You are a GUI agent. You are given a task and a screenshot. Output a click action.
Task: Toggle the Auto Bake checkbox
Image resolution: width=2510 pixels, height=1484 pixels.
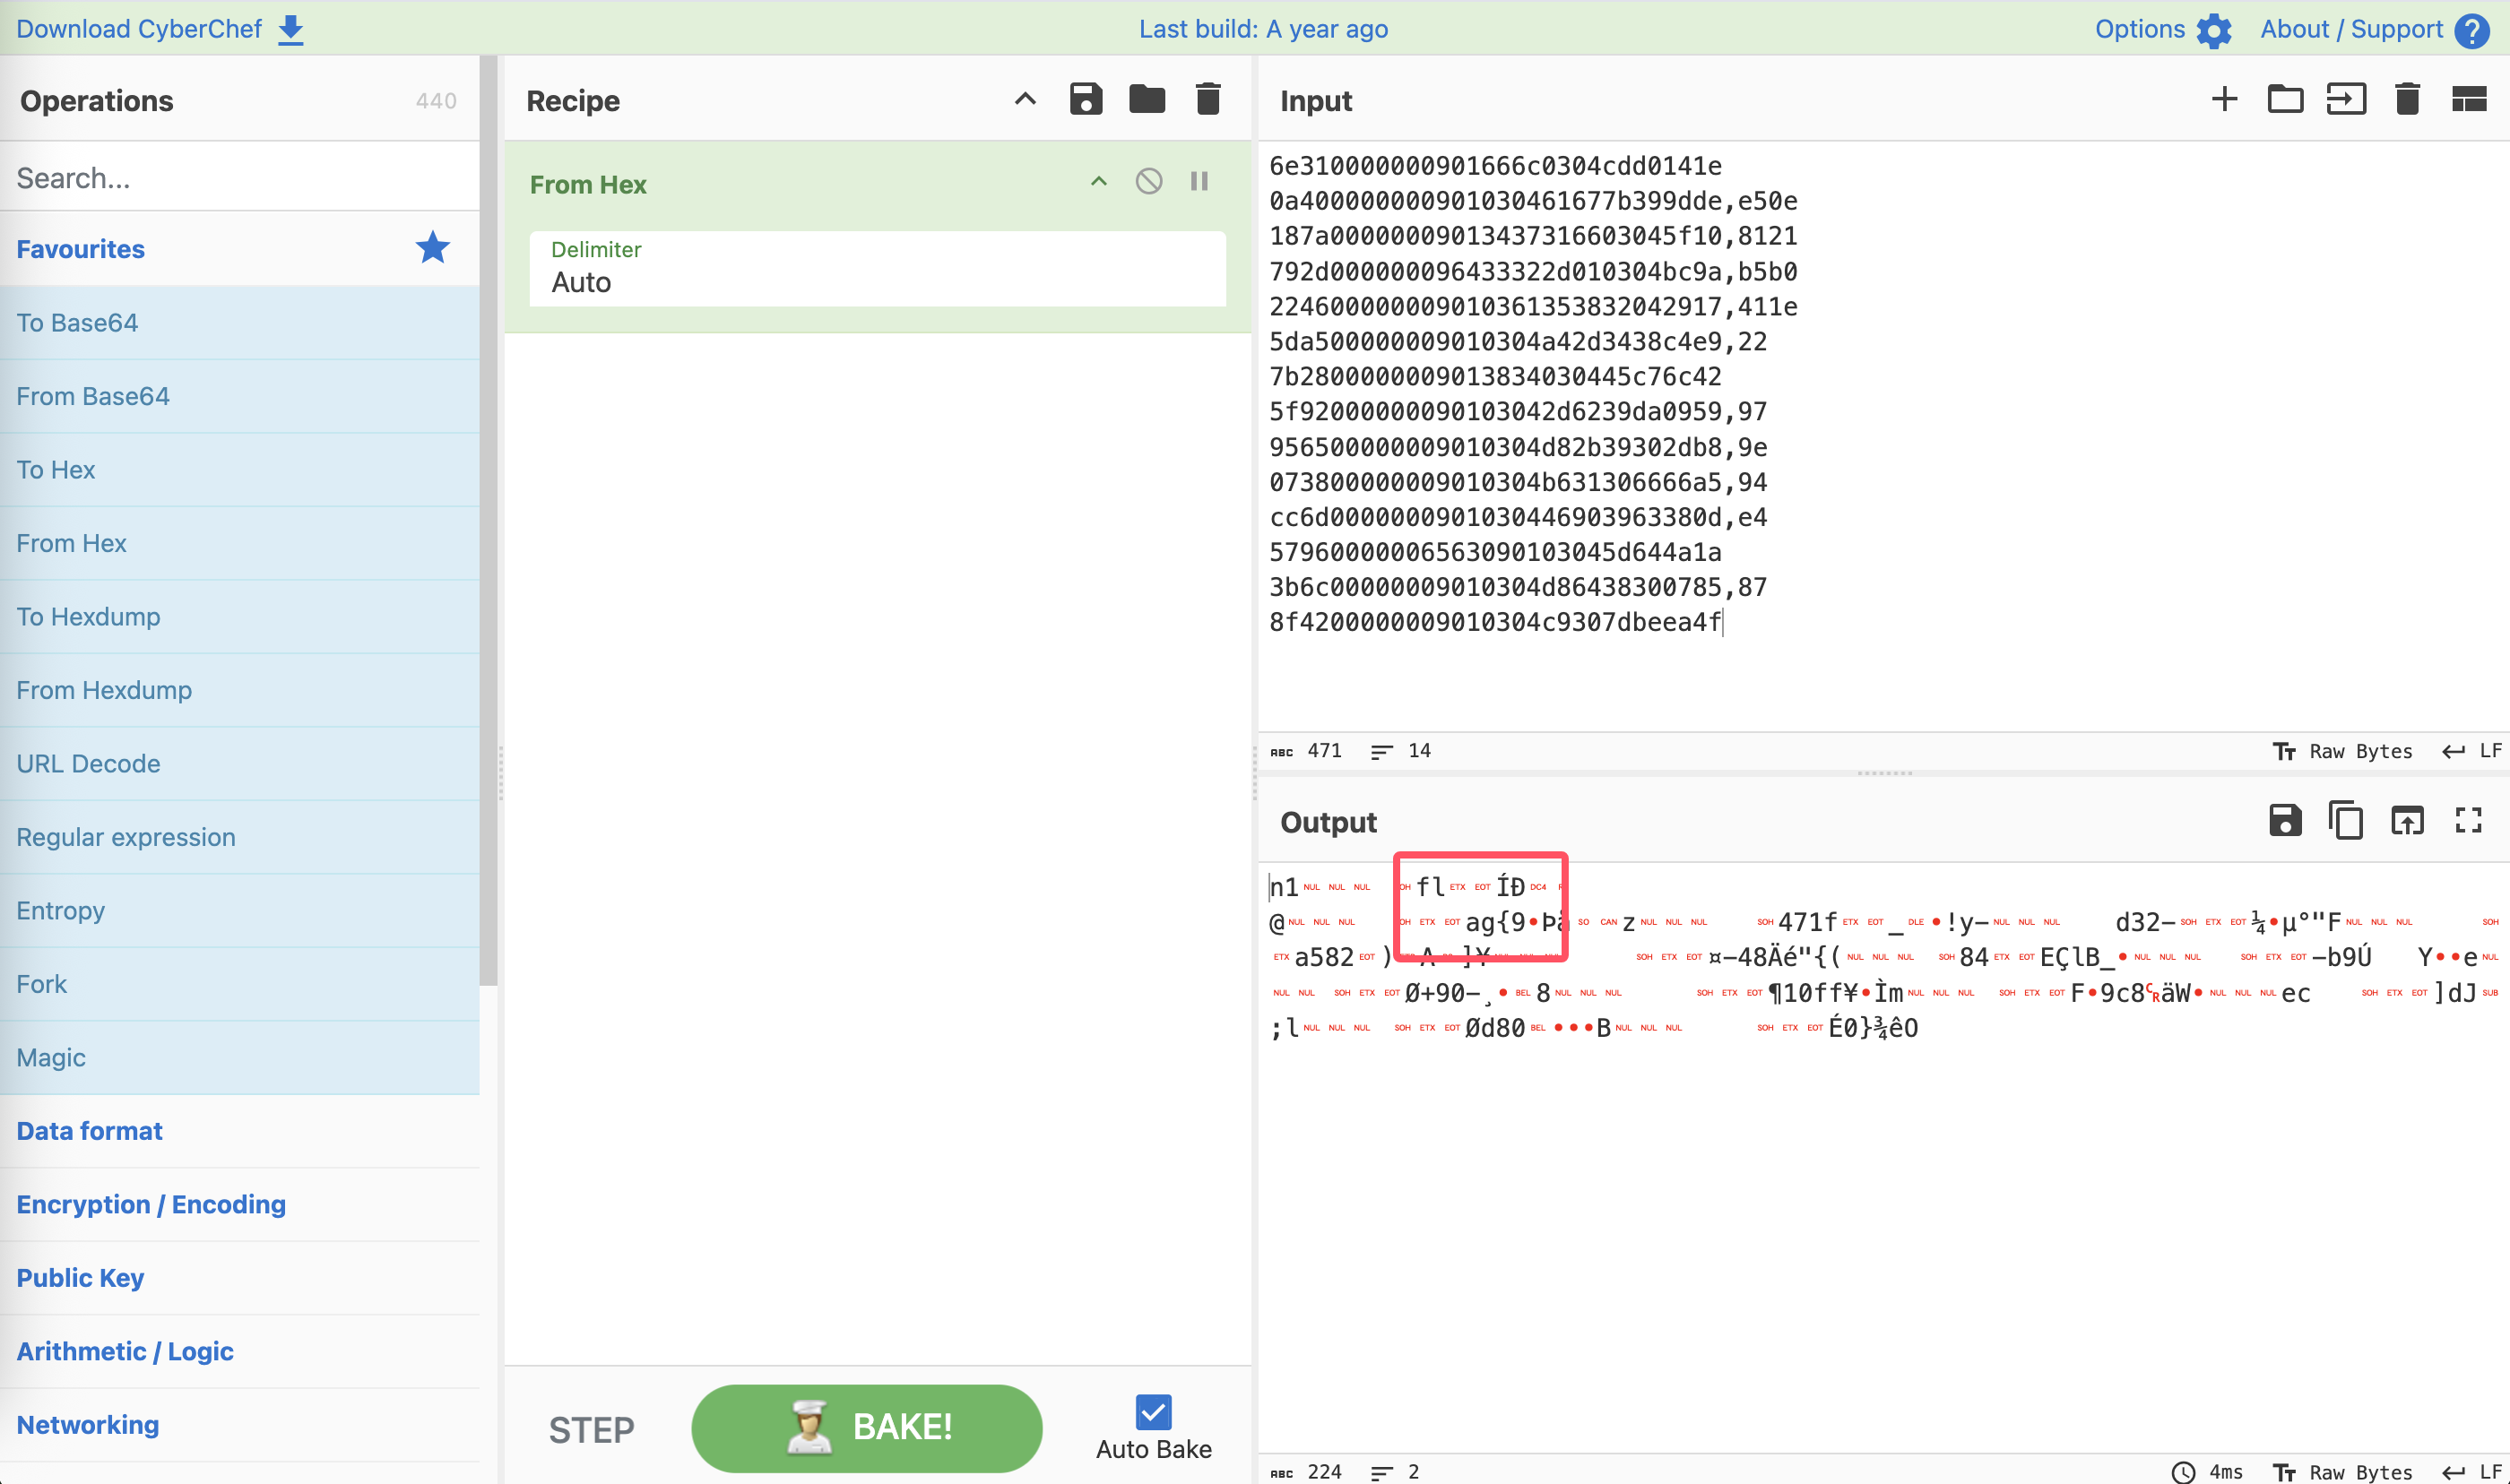click(1154, 1412)
